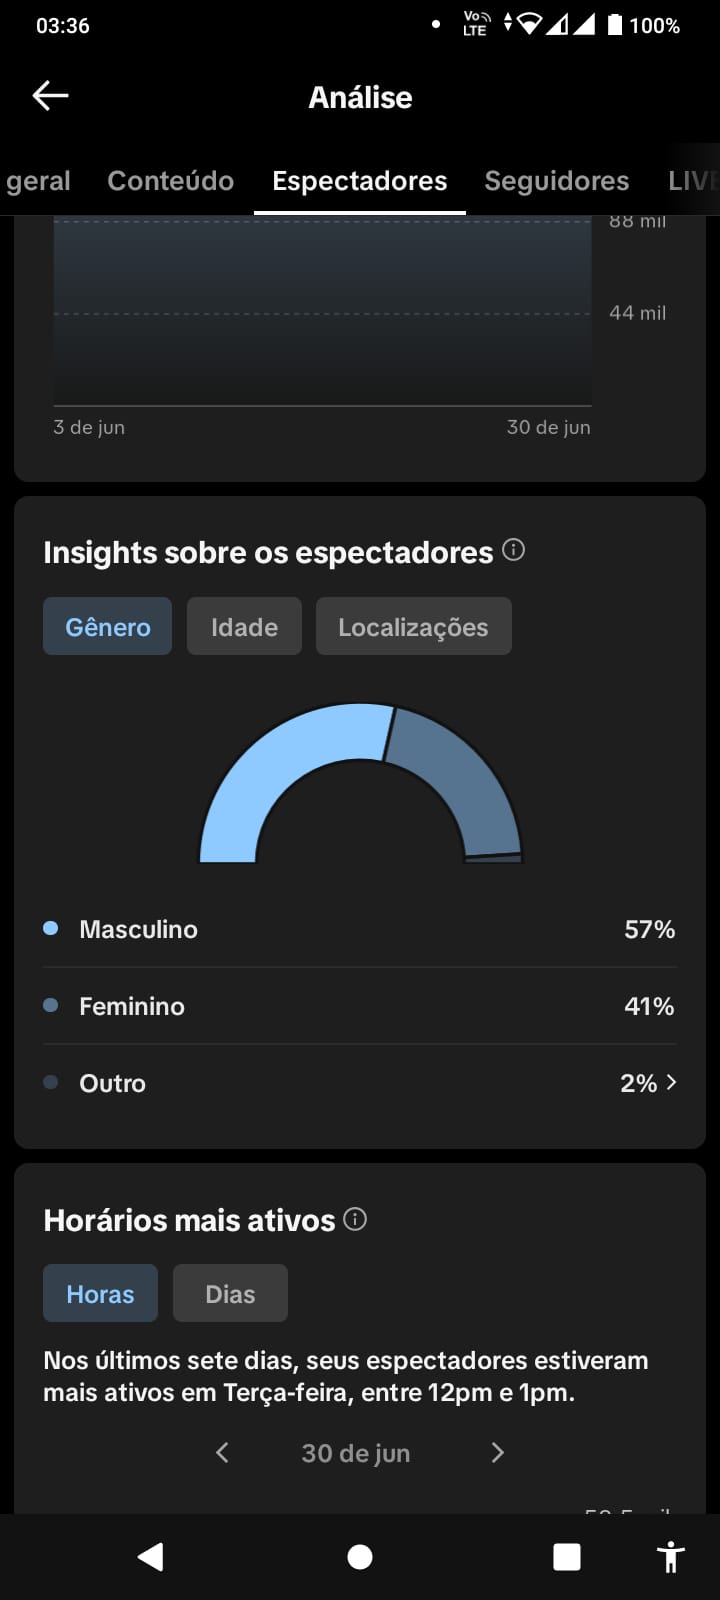Open info icon next to Horários mais ativos
Viewport: 720px width, 1600px height.
point(355,1219)
